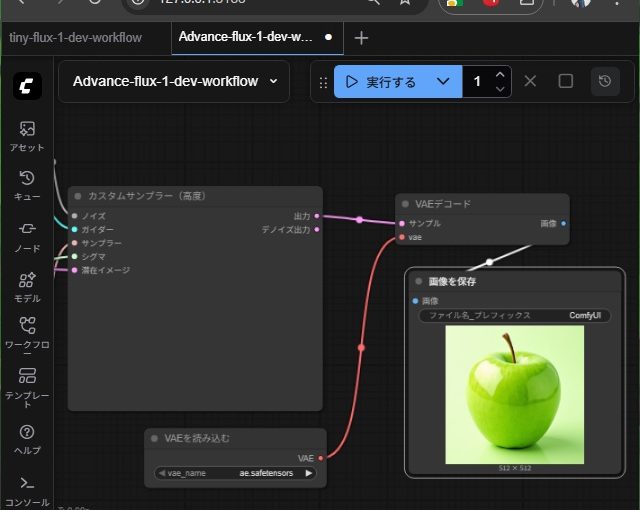Collapse the カスタムサンプラー node via its dot
Viewport: 640px width, 510px height.
coord(78,196)
